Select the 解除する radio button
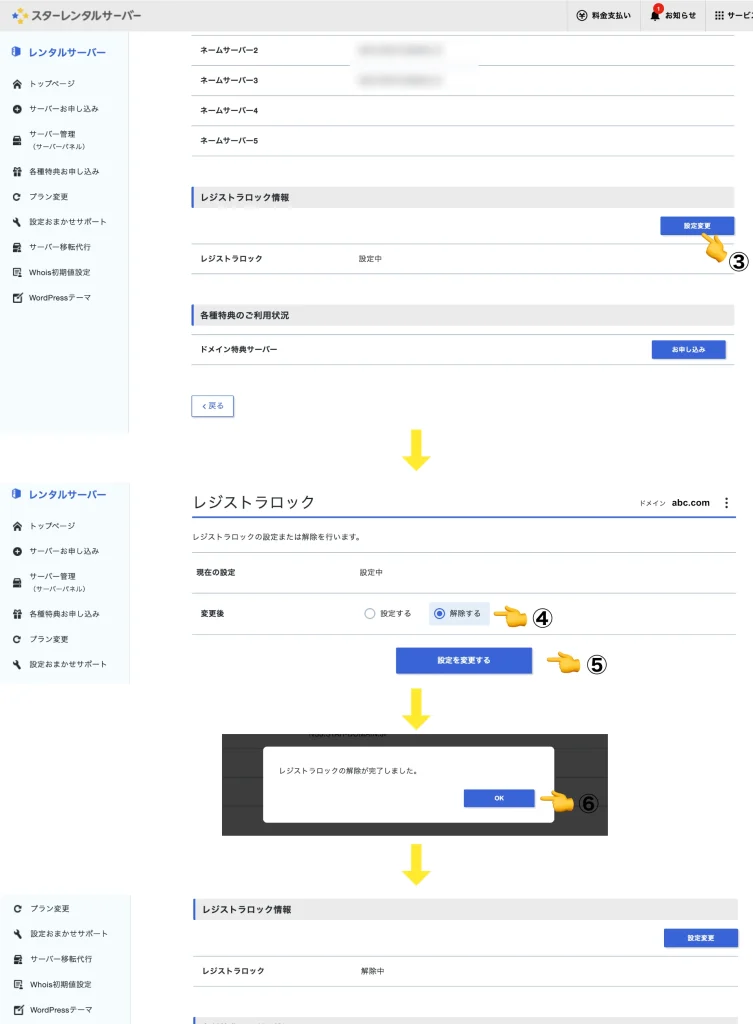The image size is (753, 1024). (x=439, y=614)
